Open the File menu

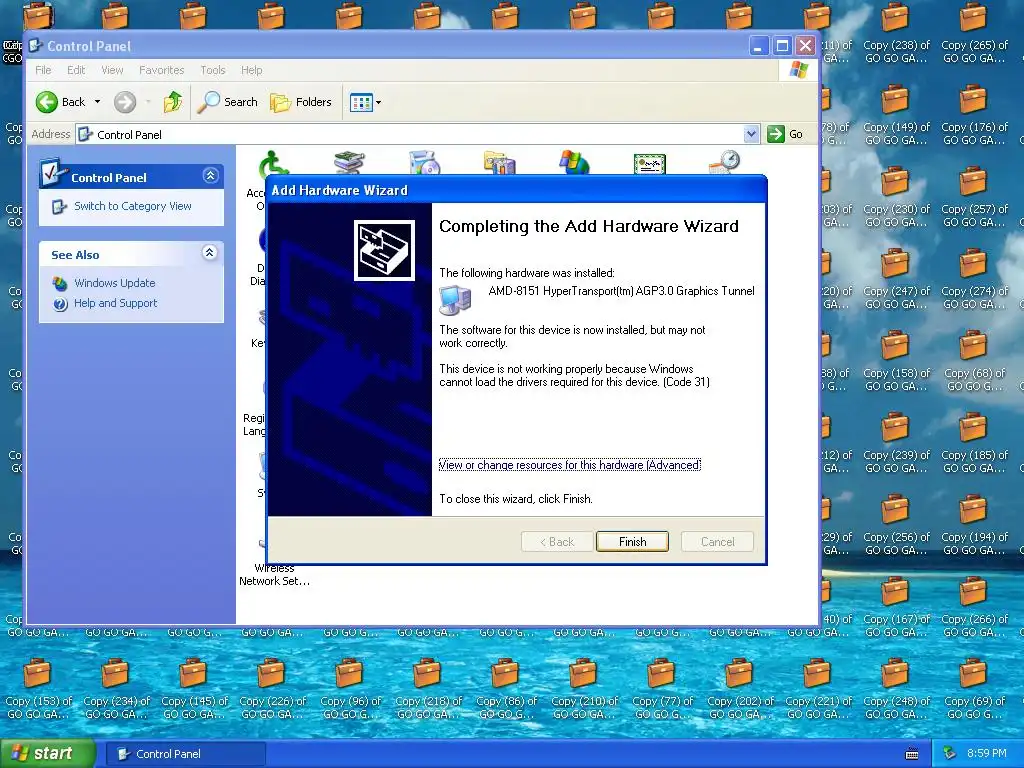(x=43, y=70)
